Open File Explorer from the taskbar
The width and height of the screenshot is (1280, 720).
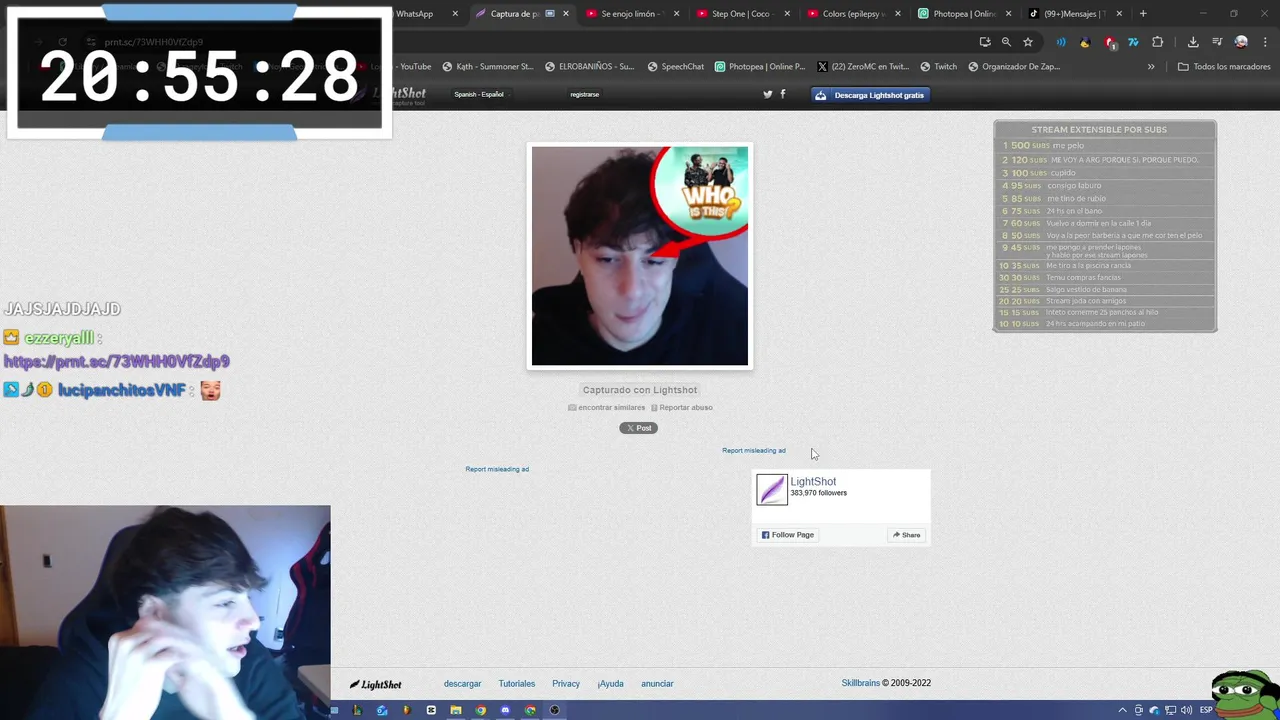[x=456, y=710]
